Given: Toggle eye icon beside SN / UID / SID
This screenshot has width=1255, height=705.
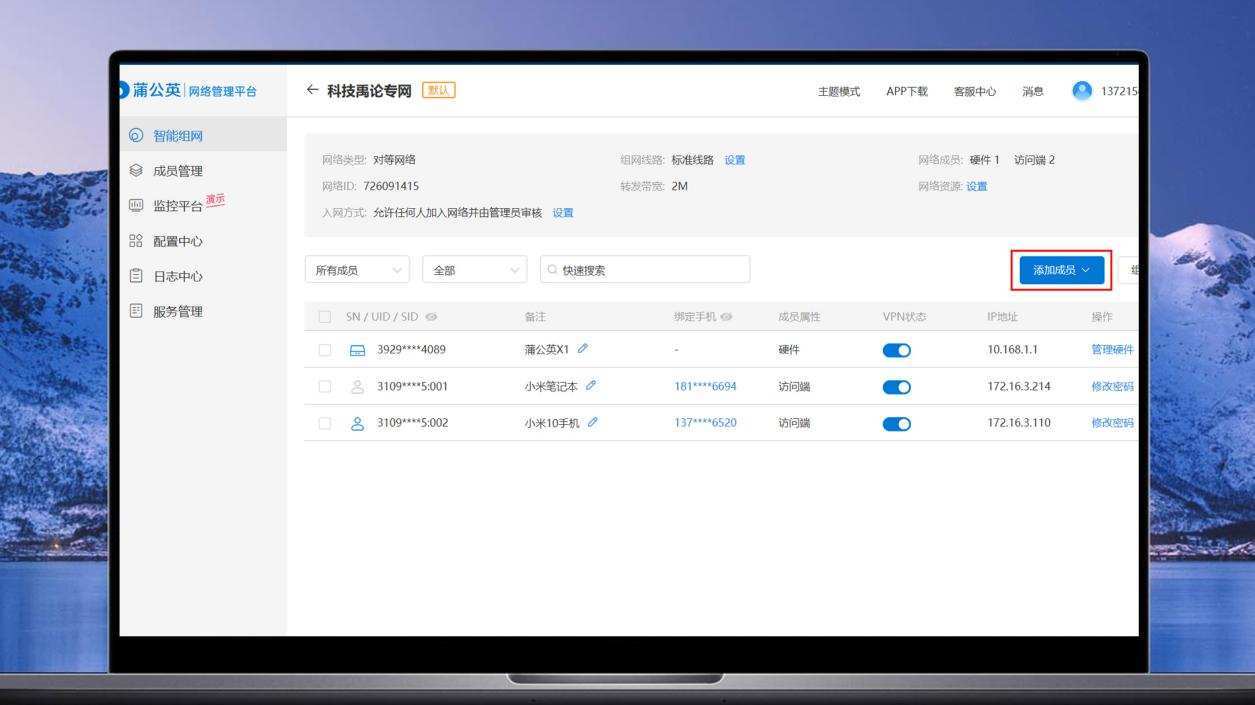Looking at the screenshot, I should pos(431,317).
